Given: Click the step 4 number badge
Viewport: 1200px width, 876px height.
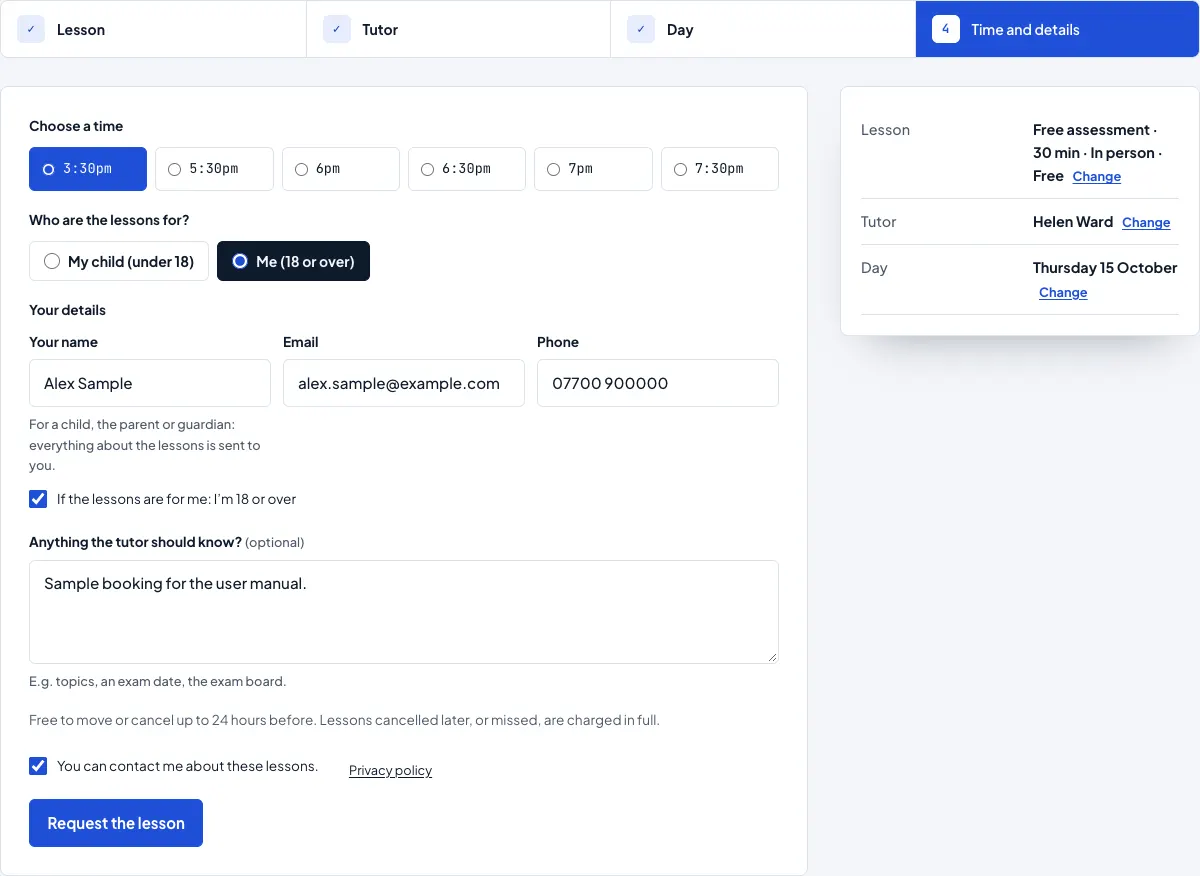Looking at the screenshot, I should [x=946, y=29].
